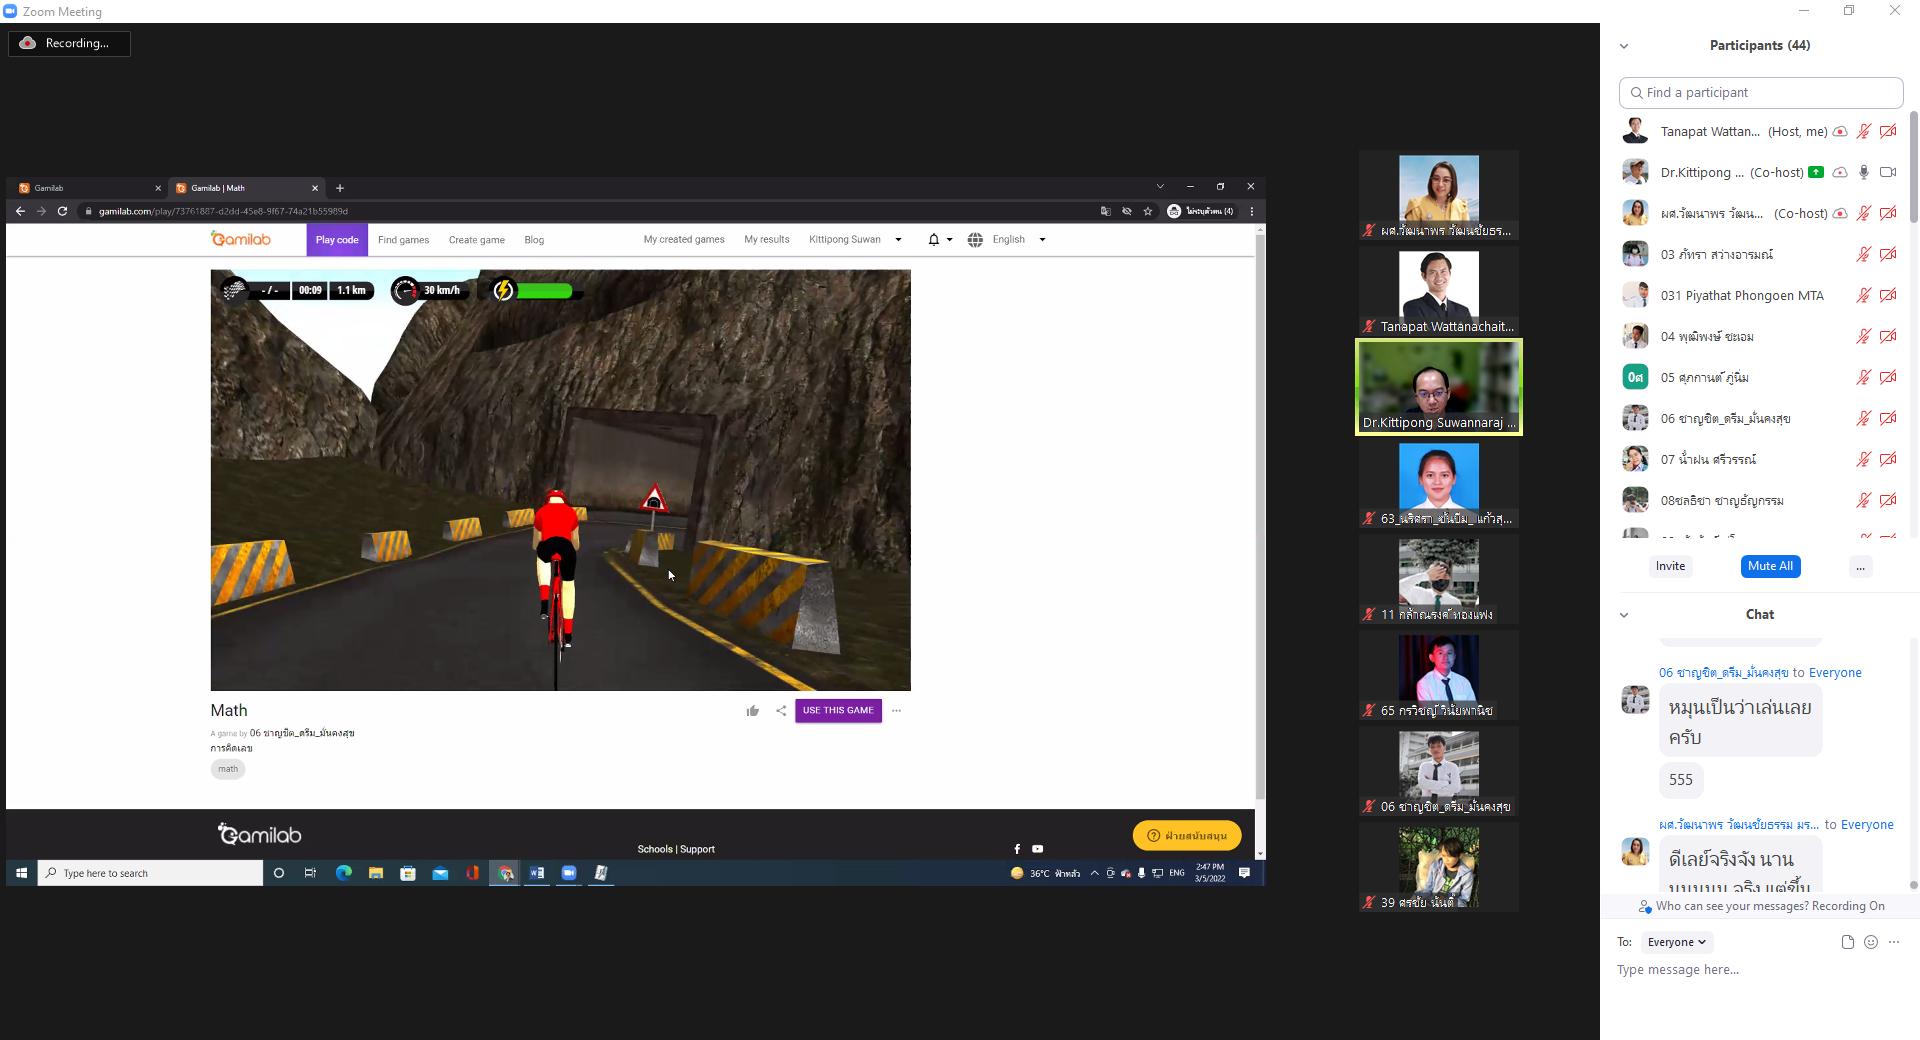Click the yellow support help button
This screenshot has width=1920, height=1040.
1187,836
